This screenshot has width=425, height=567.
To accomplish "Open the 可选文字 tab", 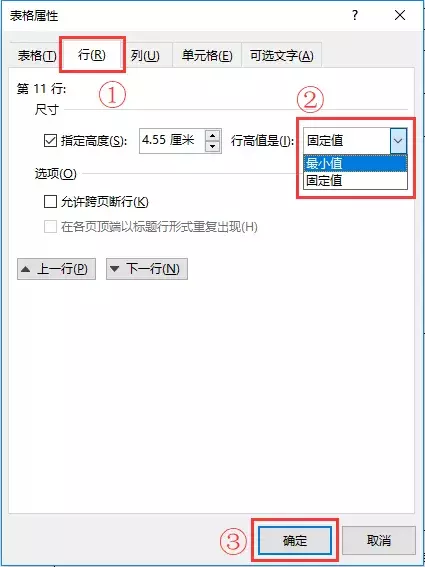I will coord(281,56).
